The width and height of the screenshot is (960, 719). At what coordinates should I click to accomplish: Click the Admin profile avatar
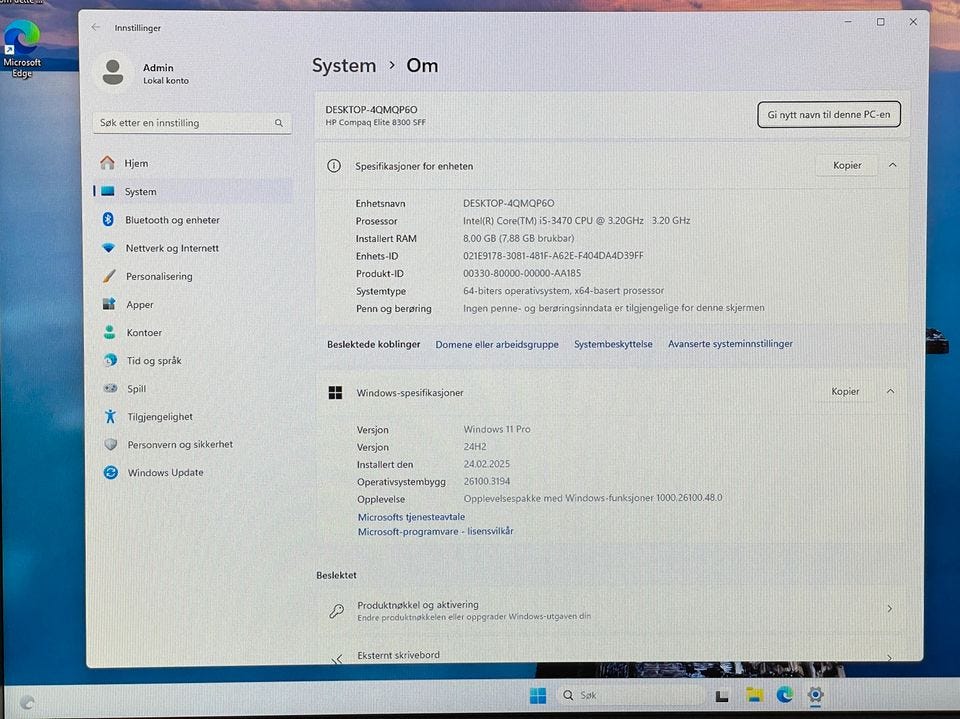113,72
